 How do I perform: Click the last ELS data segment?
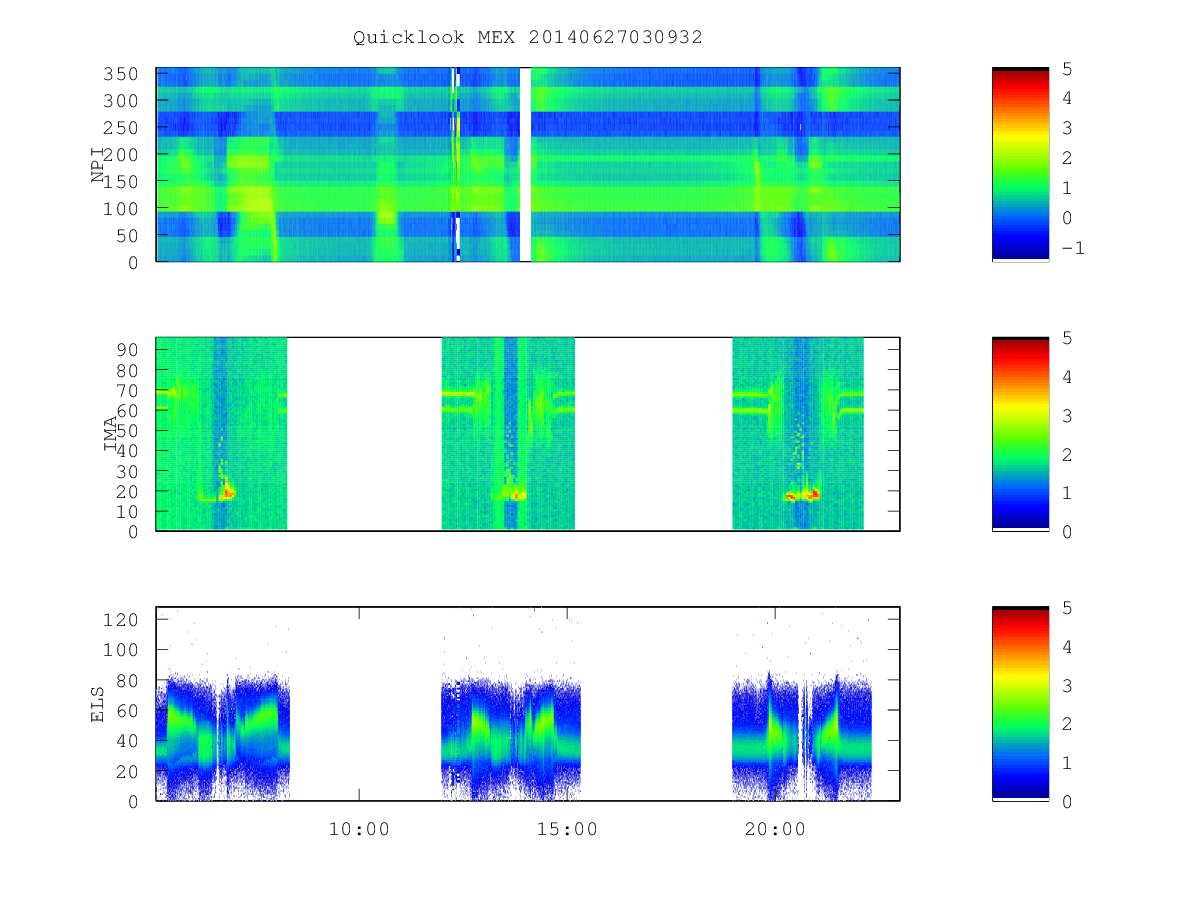coord(802,738)
